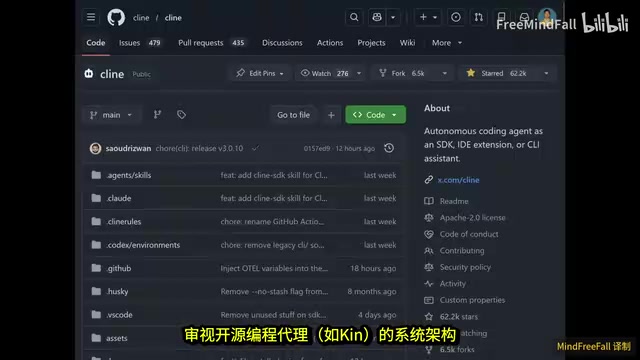The height and width of the screenshot is (360, 640).
Task: Click the Go to file search box
Action: tap(293, 115)
